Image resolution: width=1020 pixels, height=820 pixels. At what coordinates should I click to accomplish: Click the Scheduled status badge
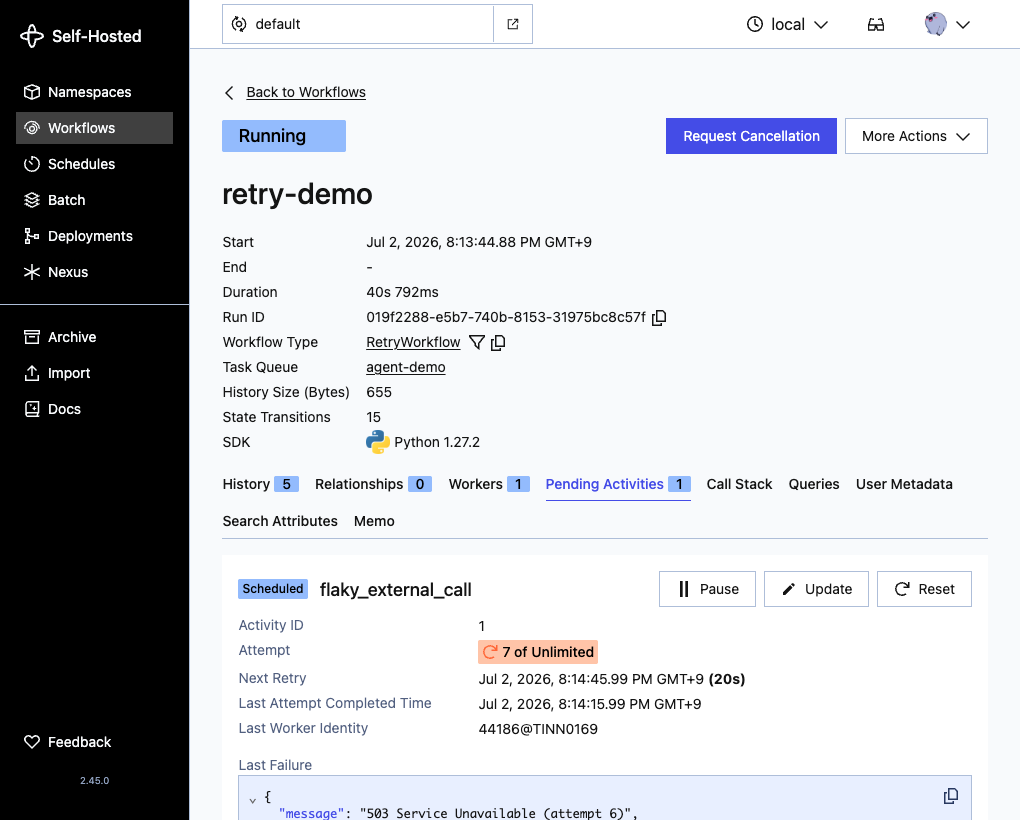pos(273,589)
